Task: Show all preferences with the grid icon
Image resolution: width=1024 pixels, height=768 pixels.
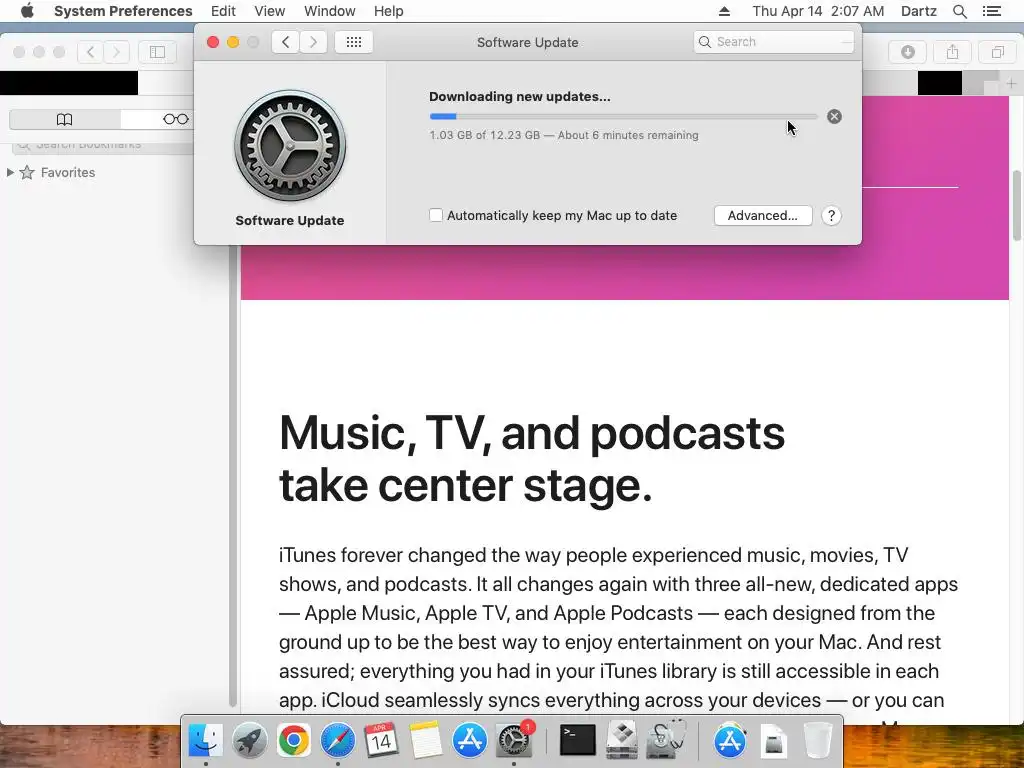Action: [x=353, y=42]
